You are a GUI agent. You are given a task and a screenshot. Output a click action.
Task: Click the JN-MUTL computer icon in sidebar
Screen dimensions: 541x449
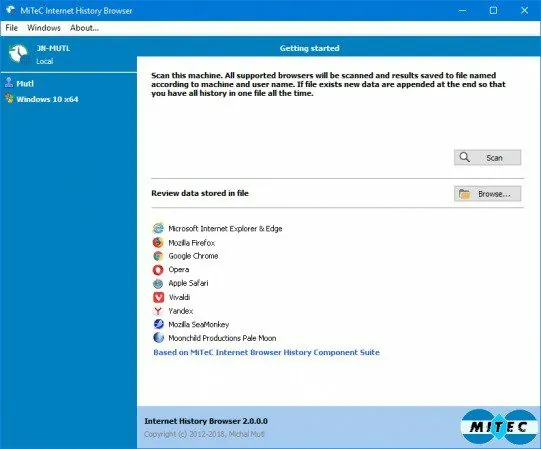[x=18, y=54]
